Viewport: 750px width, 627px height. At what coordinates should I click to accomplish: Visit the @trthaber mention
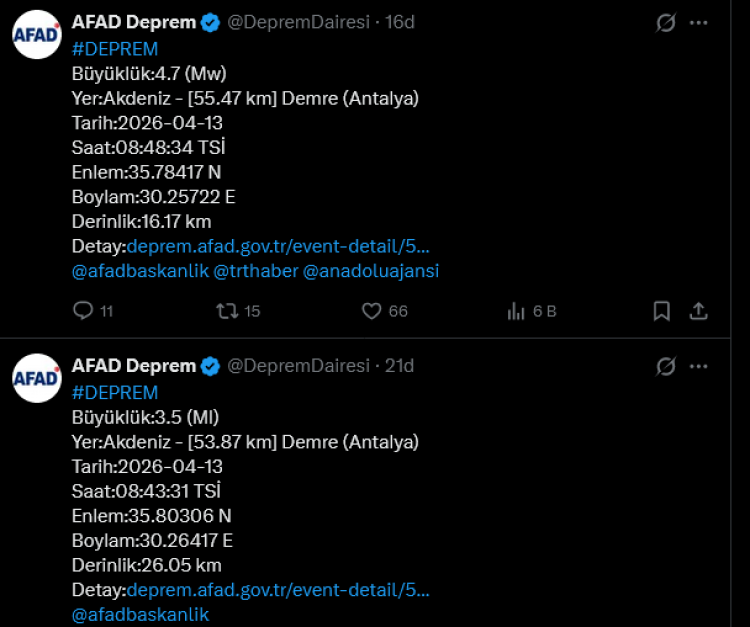point(256,271)
